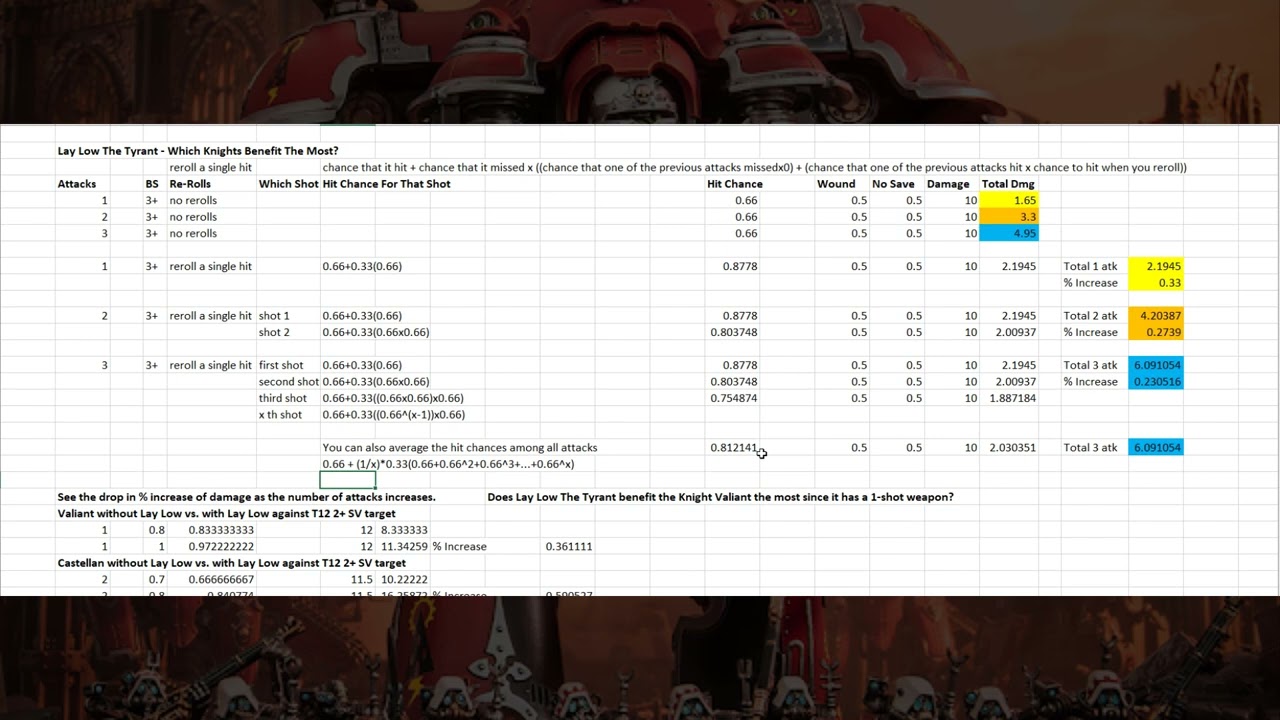Select the title cell 'Lay Low The Tyrant - Which Knights Benefit The Most?'

point(198,151)
